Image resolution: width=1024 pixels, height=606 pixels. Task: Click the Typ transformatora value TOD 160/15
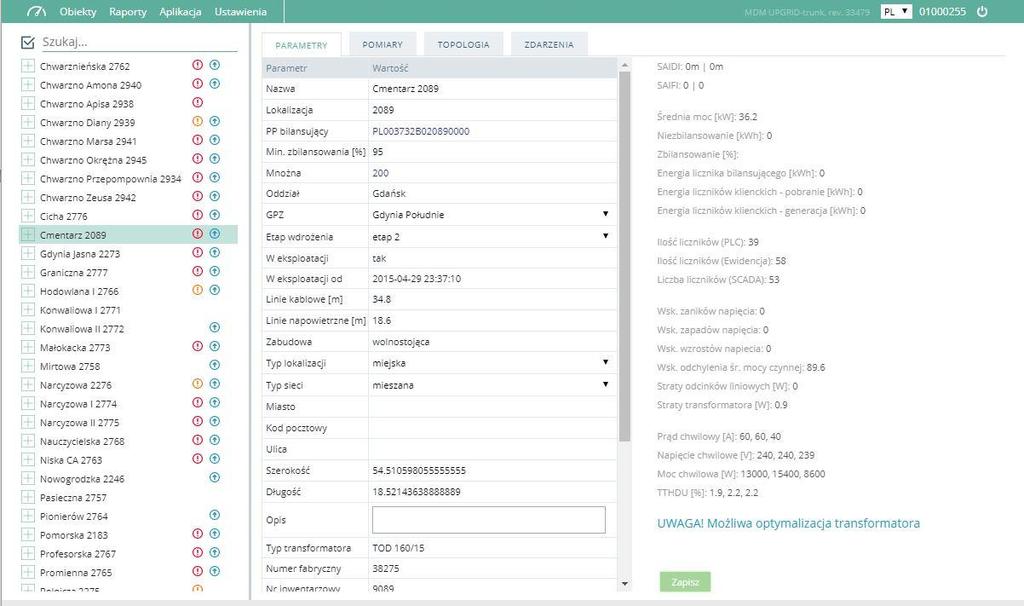point(398,548)
